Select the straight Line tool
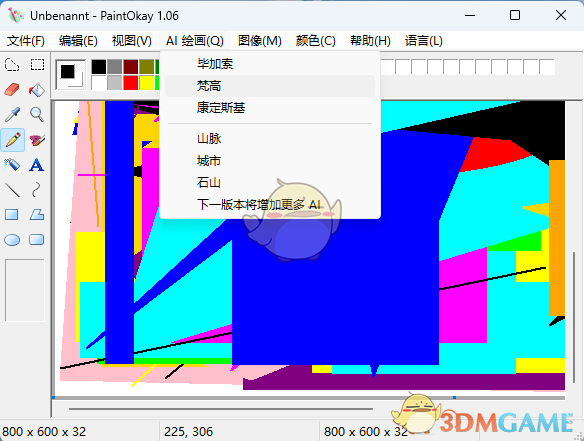This screenshot has width=584, height=441. click(12, 190)
